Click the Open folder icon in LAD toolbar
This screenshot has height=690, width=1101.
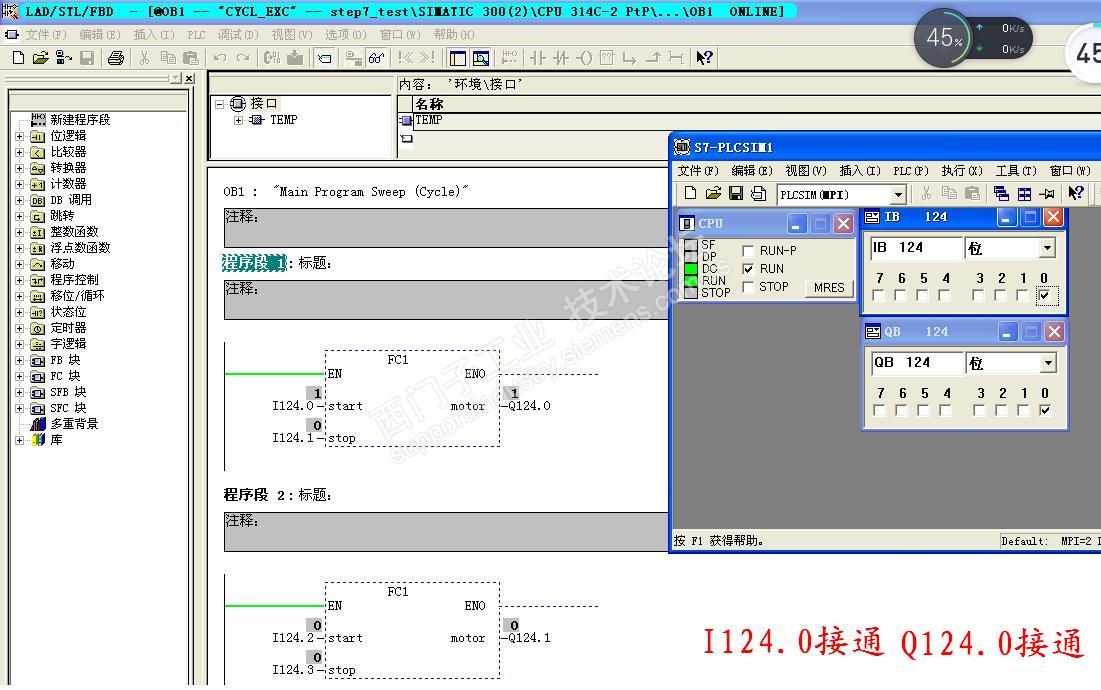[x=40, y=58]
